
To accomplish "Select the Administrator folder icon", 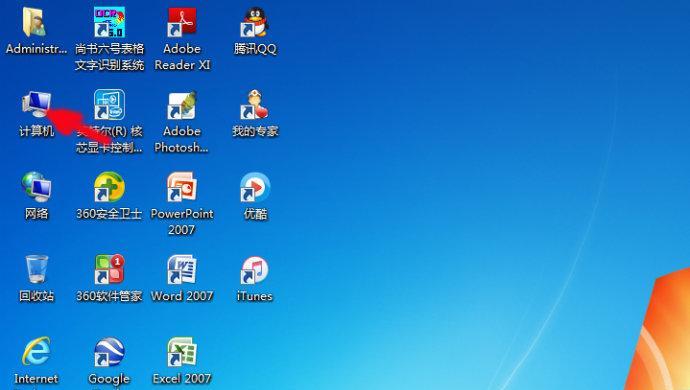I will [x=34, y=22].
